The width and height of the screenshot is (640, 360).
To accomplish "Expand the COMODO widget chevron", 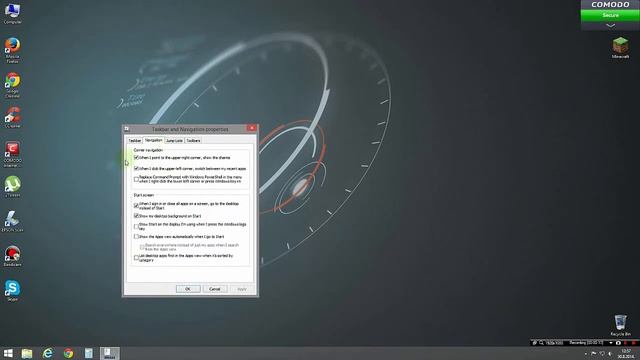I will [610, 25].
